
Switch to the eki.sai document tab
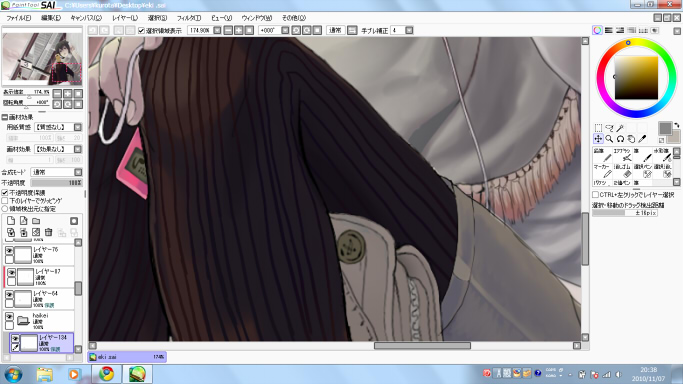127,357
